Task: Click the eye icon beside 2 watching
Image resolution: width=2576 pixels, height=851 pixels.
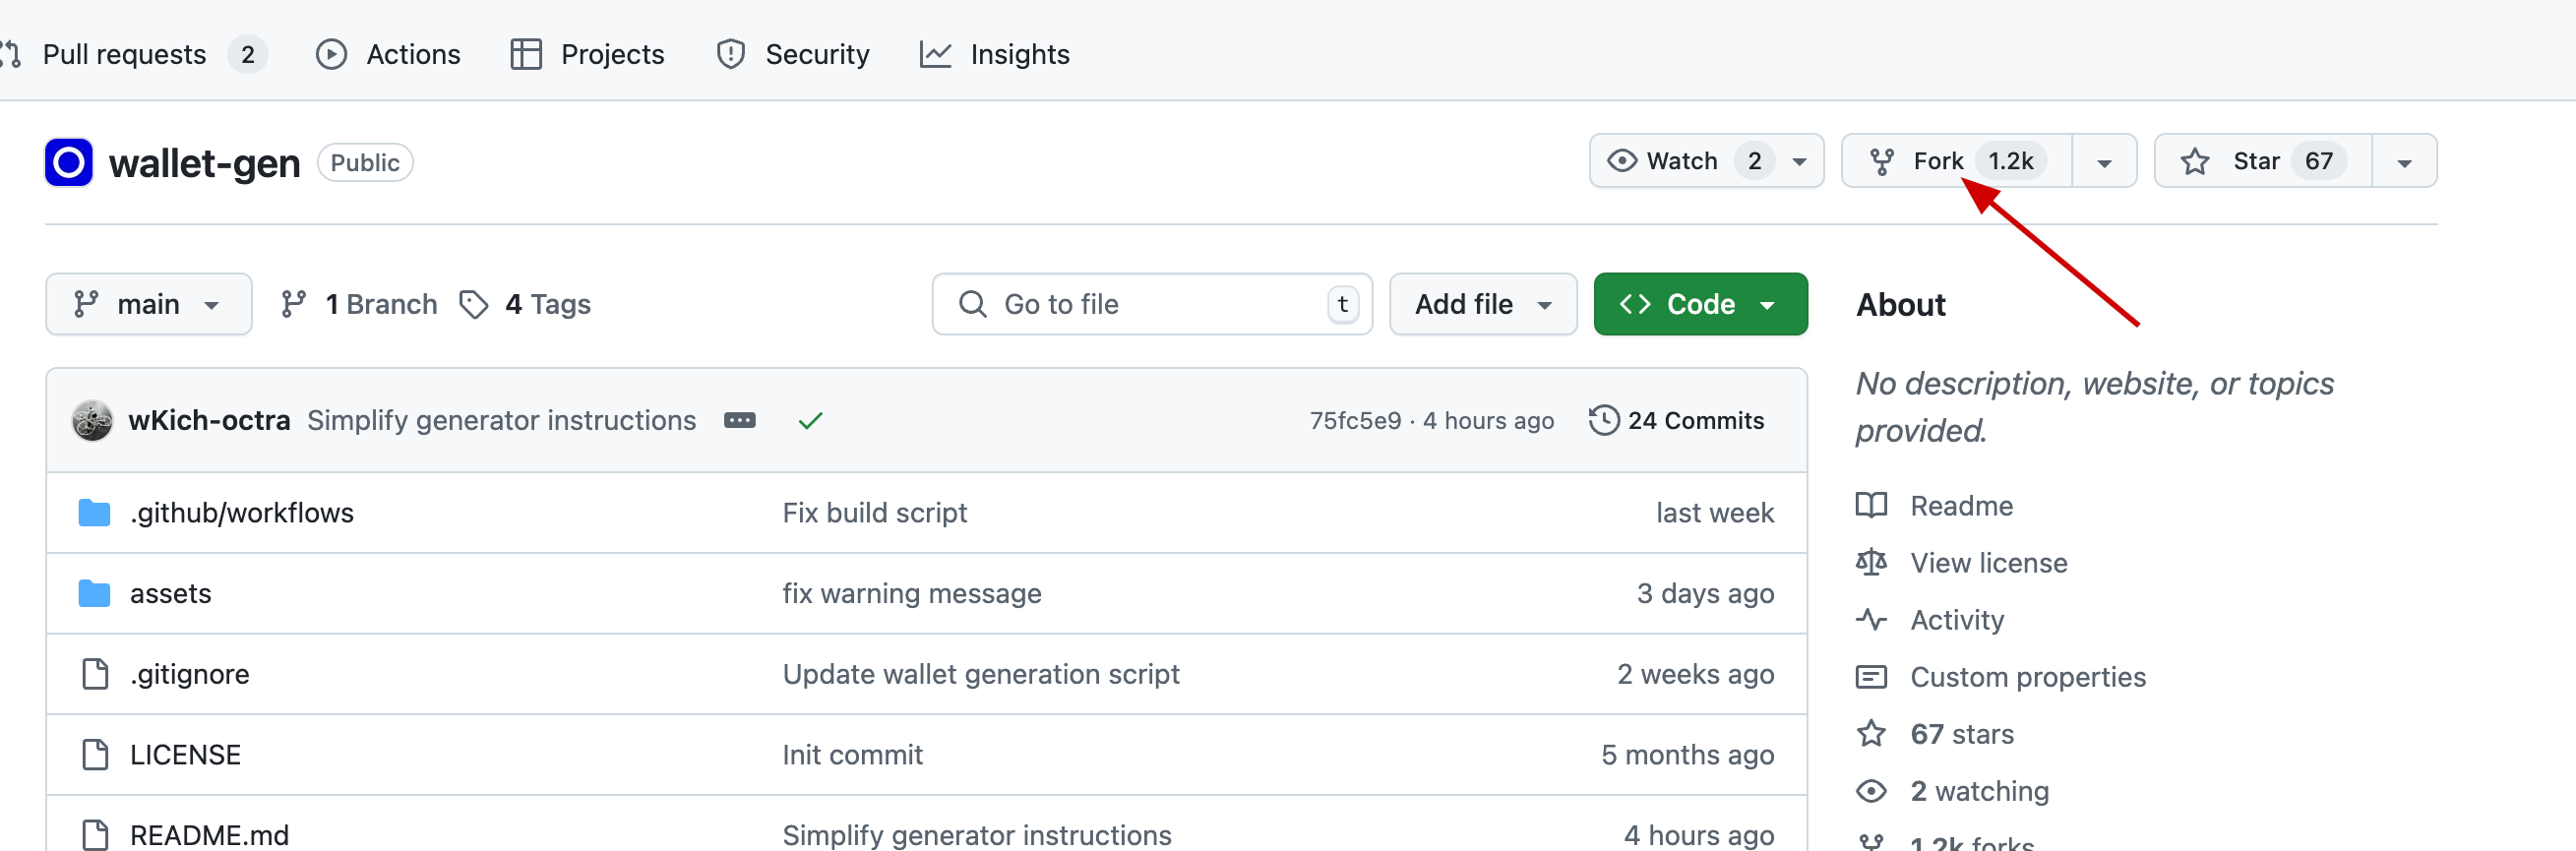Action: coord(1872,791)
